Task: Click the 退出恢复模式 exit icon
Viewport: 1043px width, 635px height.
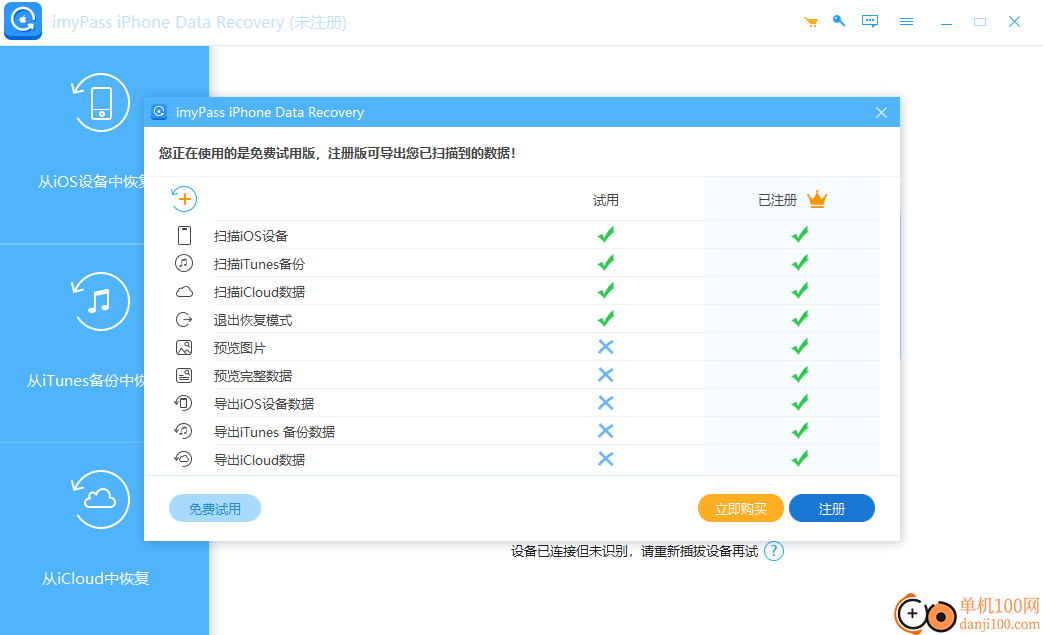Action: 184,320
